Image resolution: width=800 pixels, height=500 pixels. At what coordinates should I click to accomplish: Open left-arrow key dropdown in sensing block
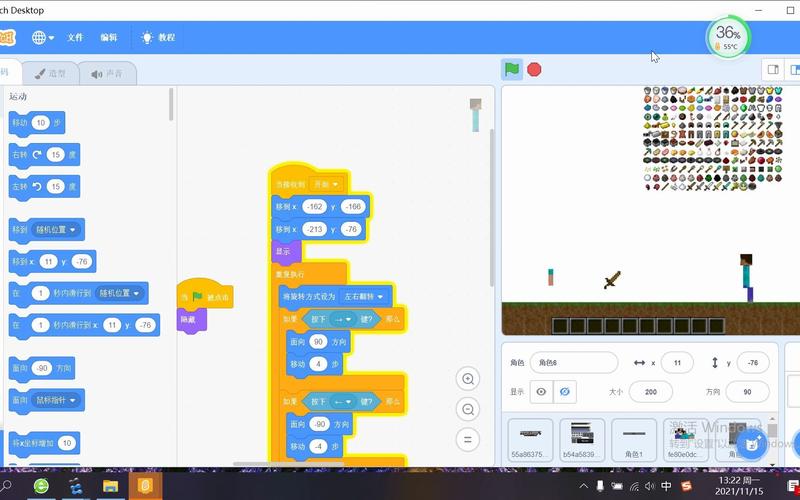pos(342,402)
